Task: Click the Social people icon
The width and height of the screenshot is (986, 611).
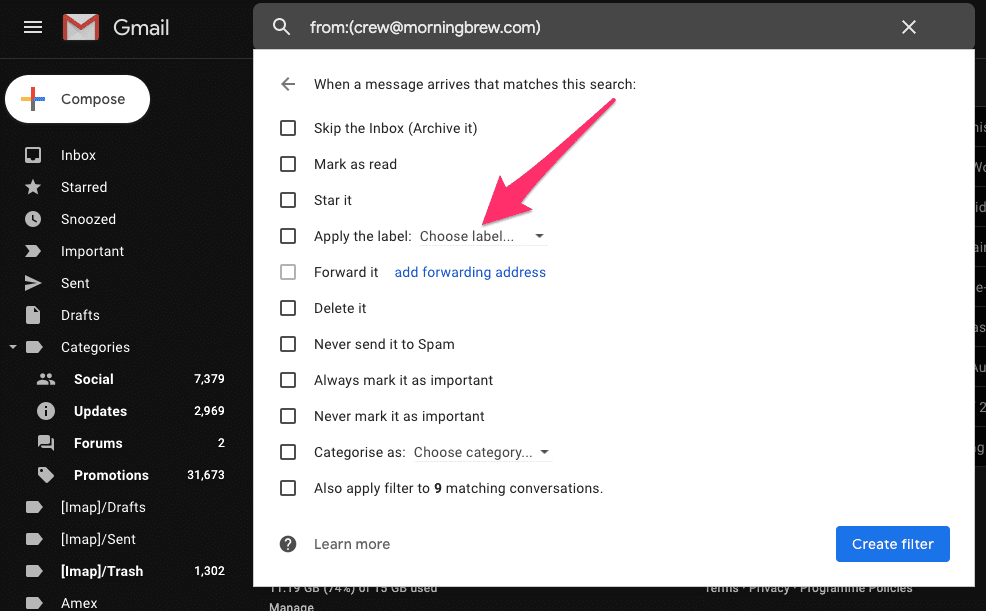Action: [46, 379]
